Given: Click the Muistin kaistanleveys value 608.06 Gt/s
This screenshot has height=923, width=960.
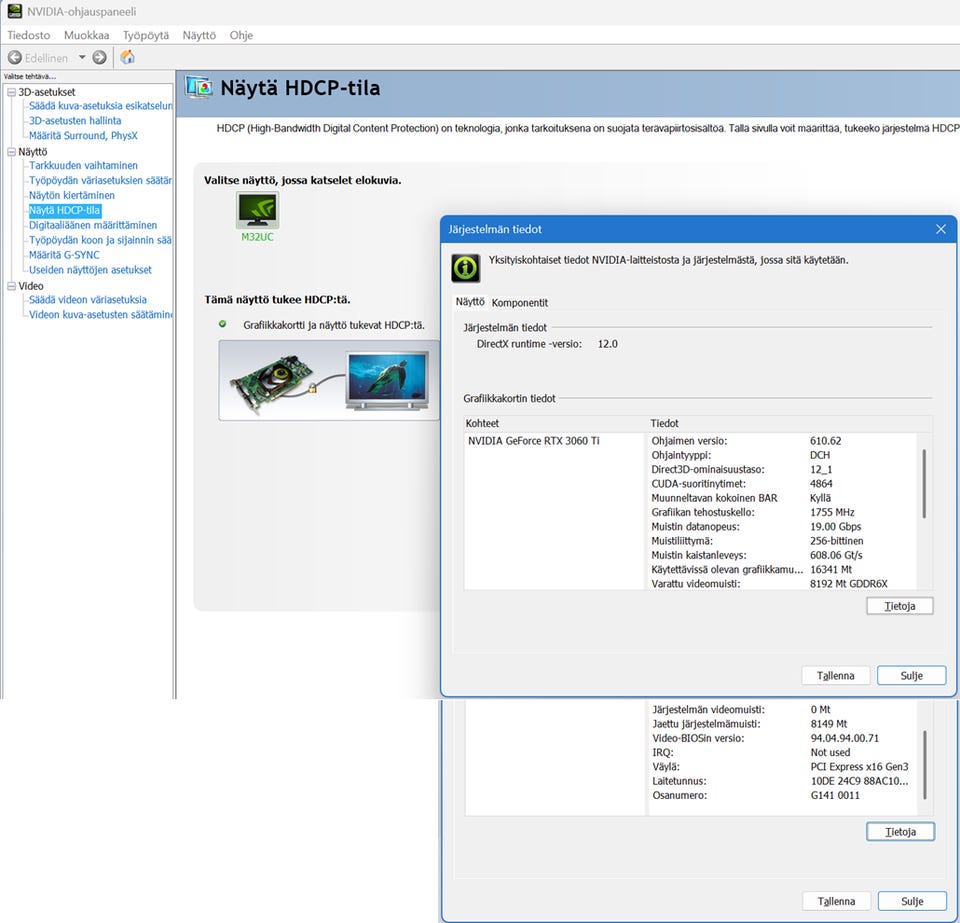Looking at the screenshot, I should click(x=836, y=555).
